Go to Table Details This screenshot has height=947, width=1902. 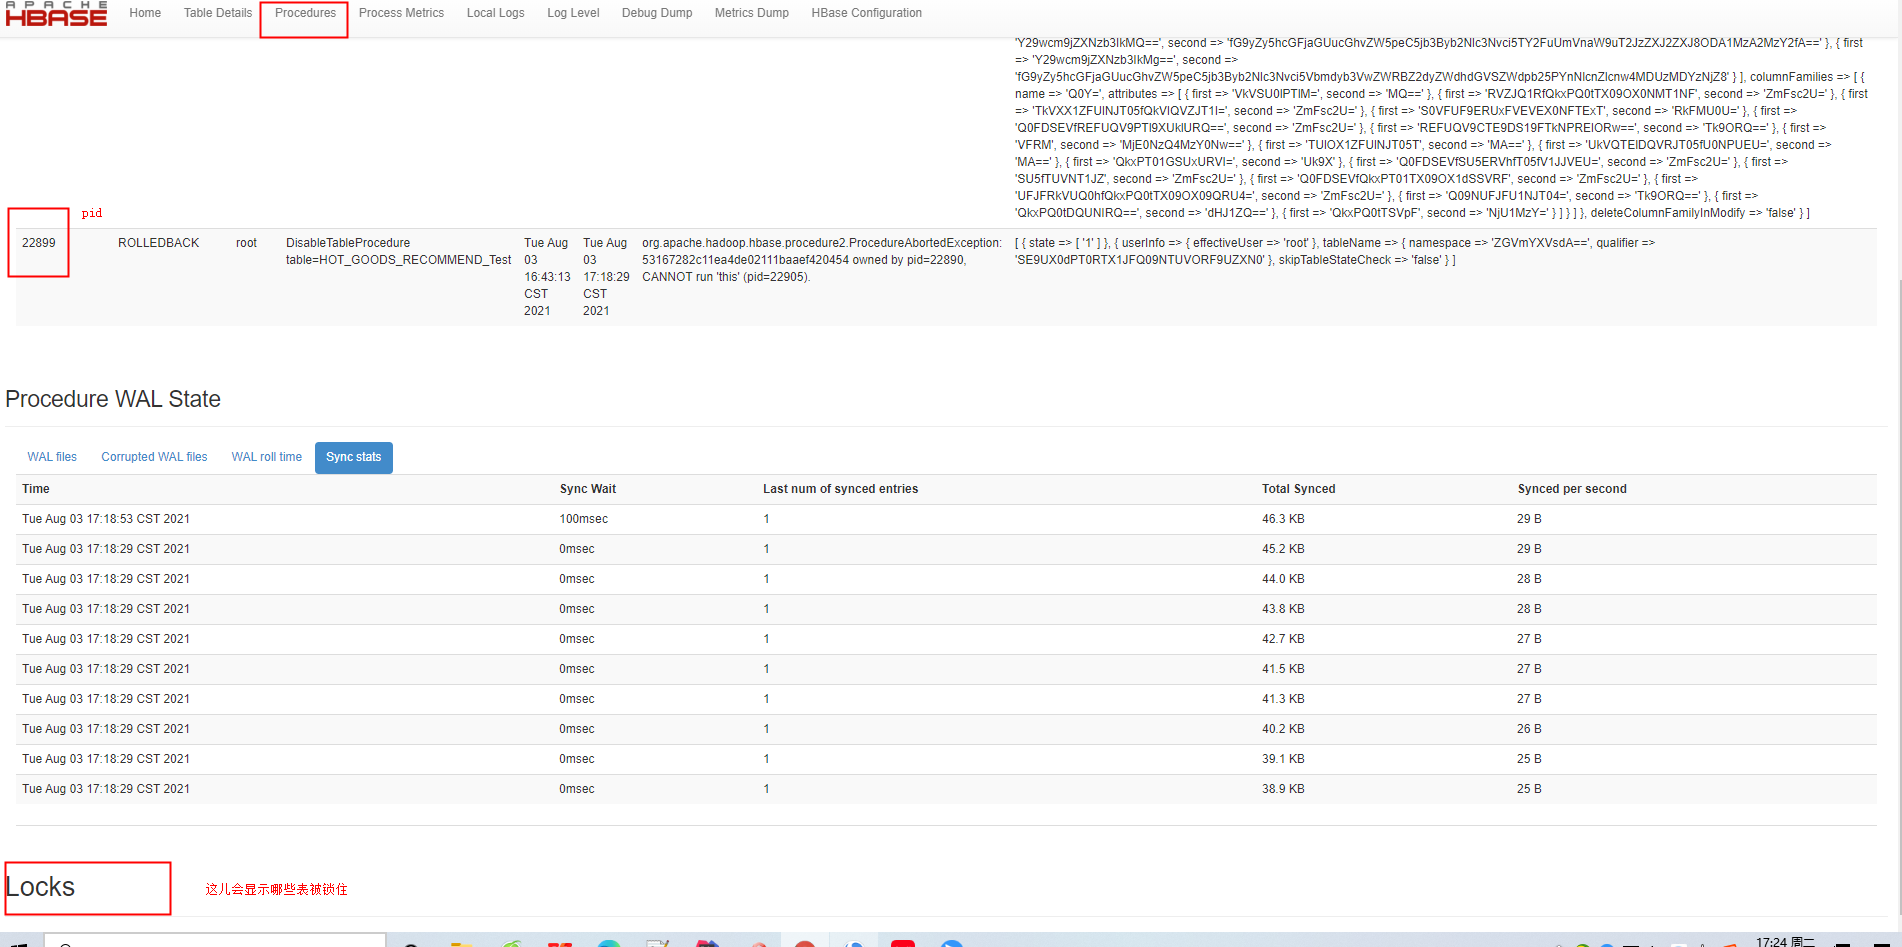(217, 13)
